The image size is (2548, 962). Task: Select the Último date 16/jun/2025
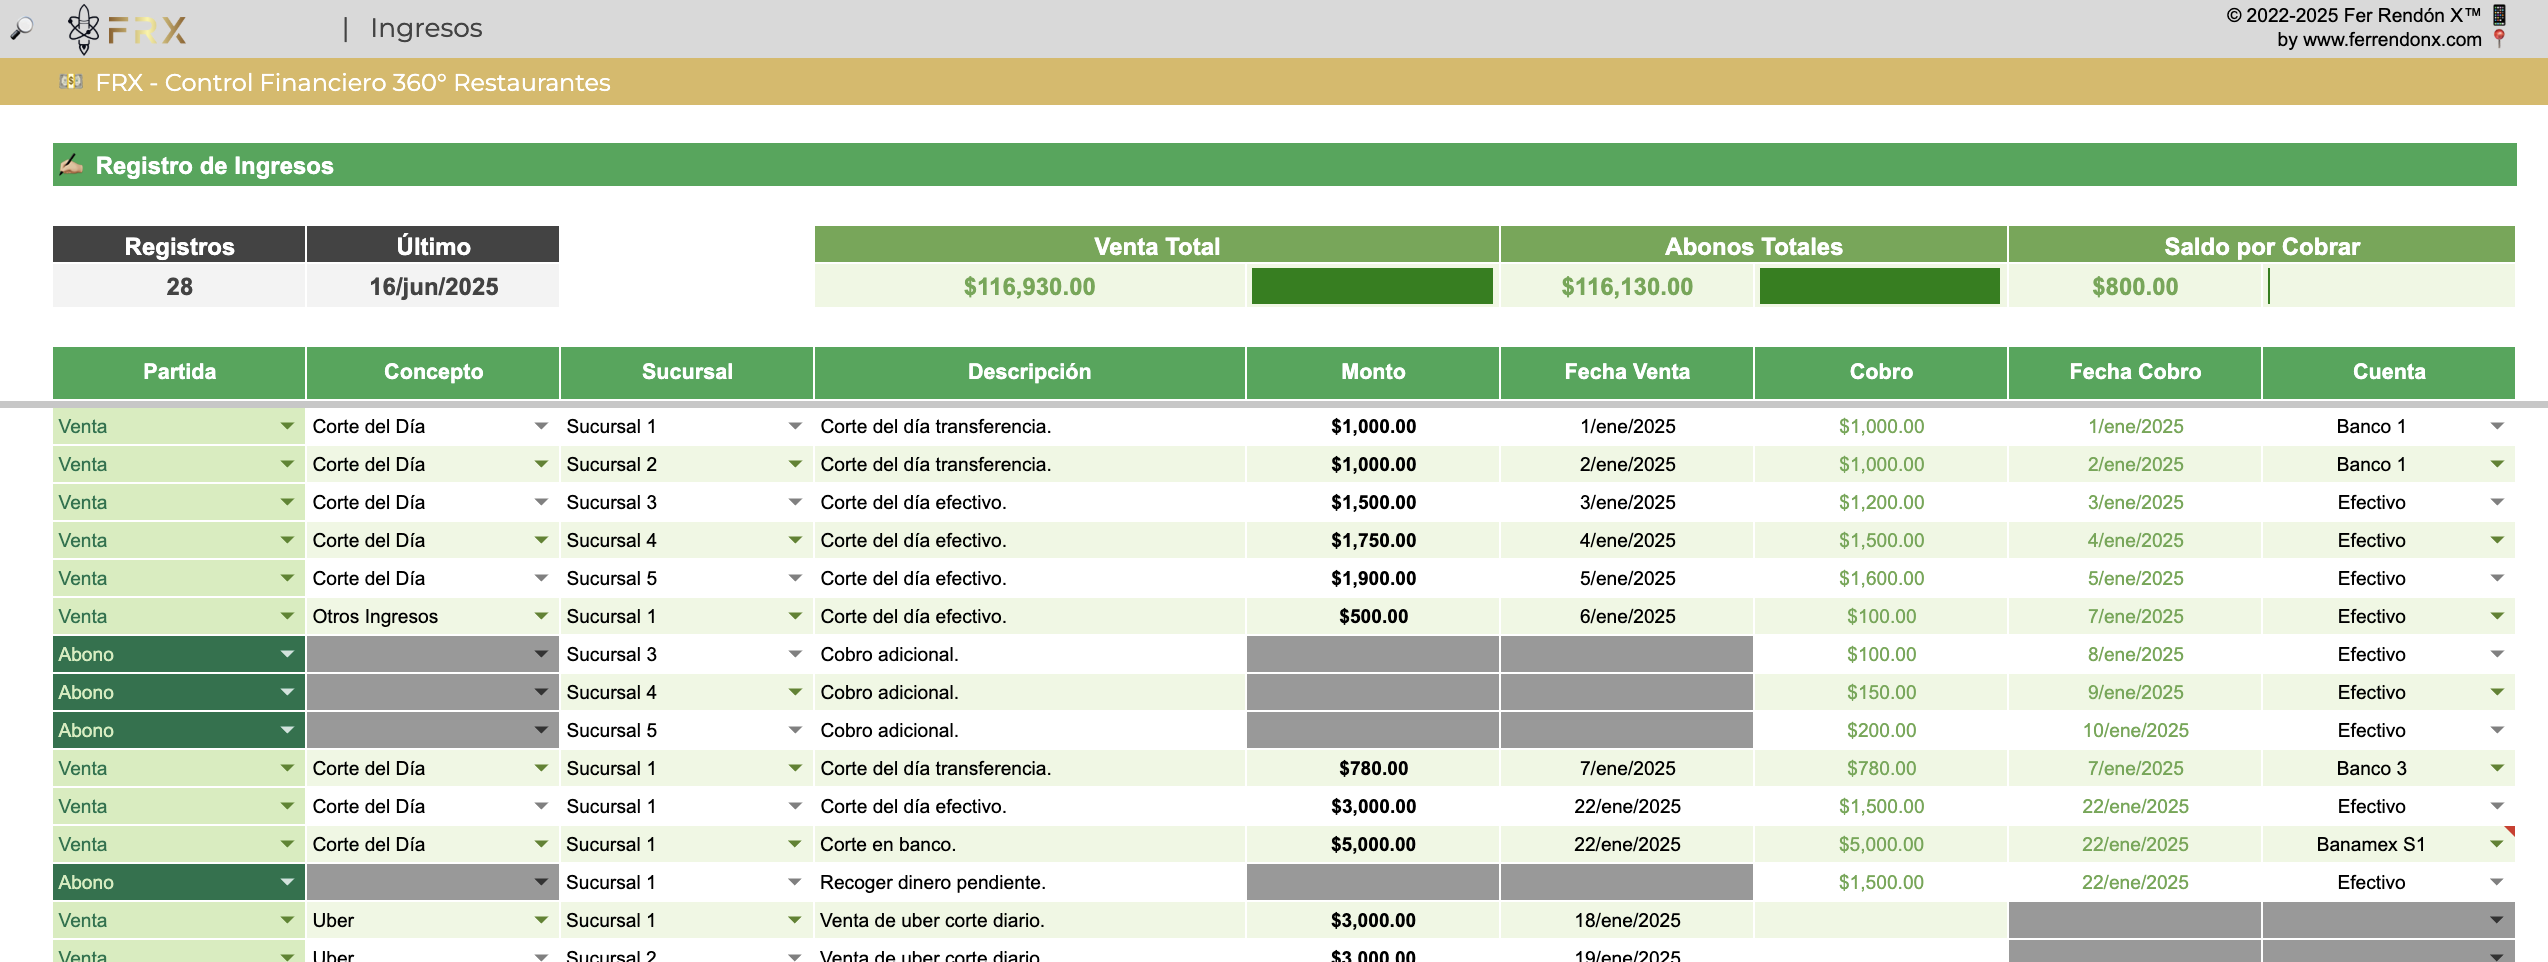[x=433, y=286]
